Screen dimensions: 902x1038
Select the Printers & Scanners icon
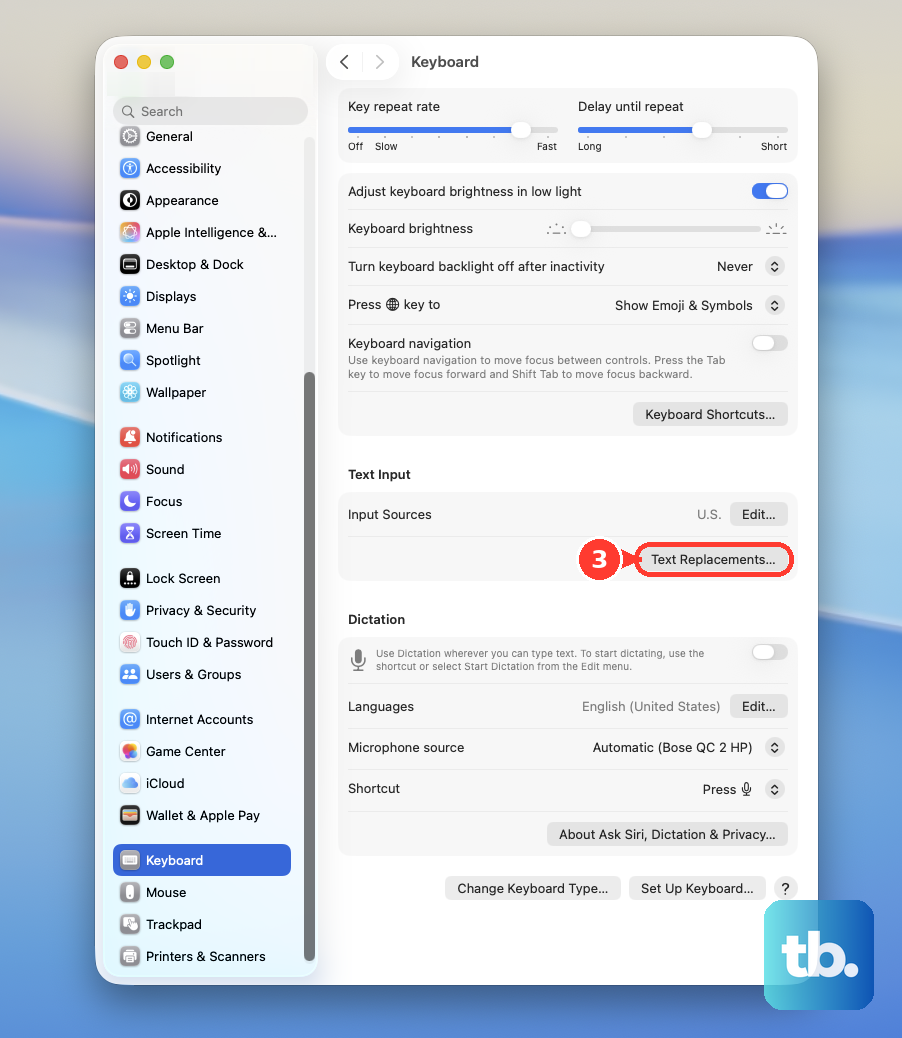(x=130, y=956)
